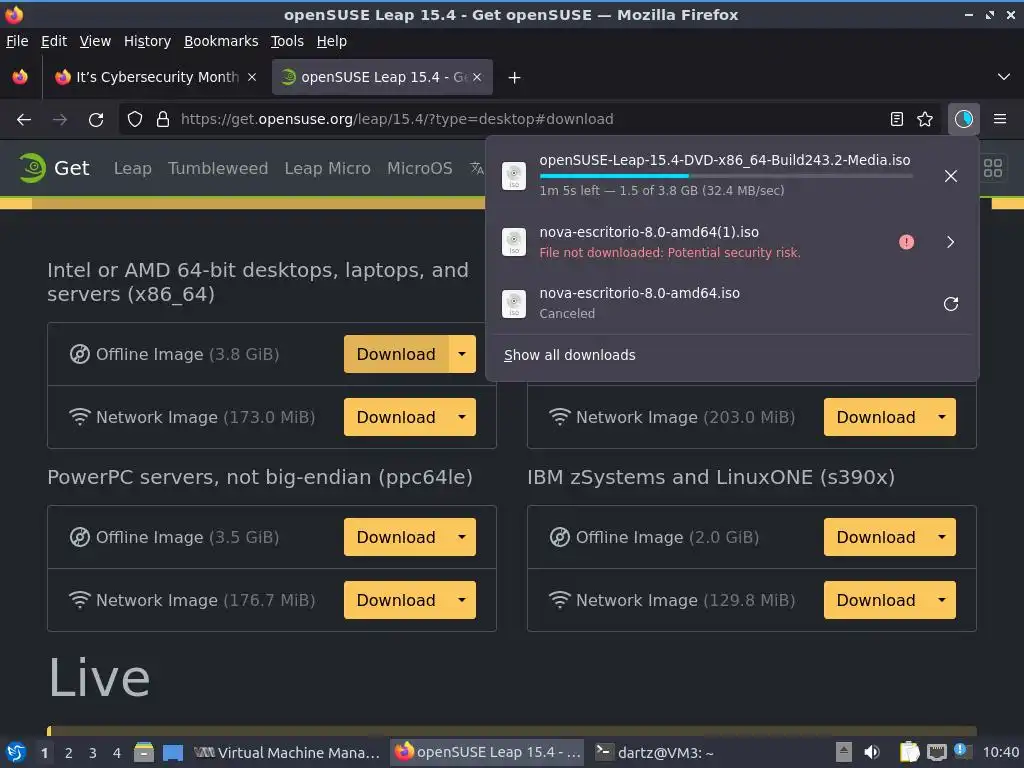Expand dropdown for 129.8 MiB Network Image
The image size is (1024, 768).
pos(942,600)
